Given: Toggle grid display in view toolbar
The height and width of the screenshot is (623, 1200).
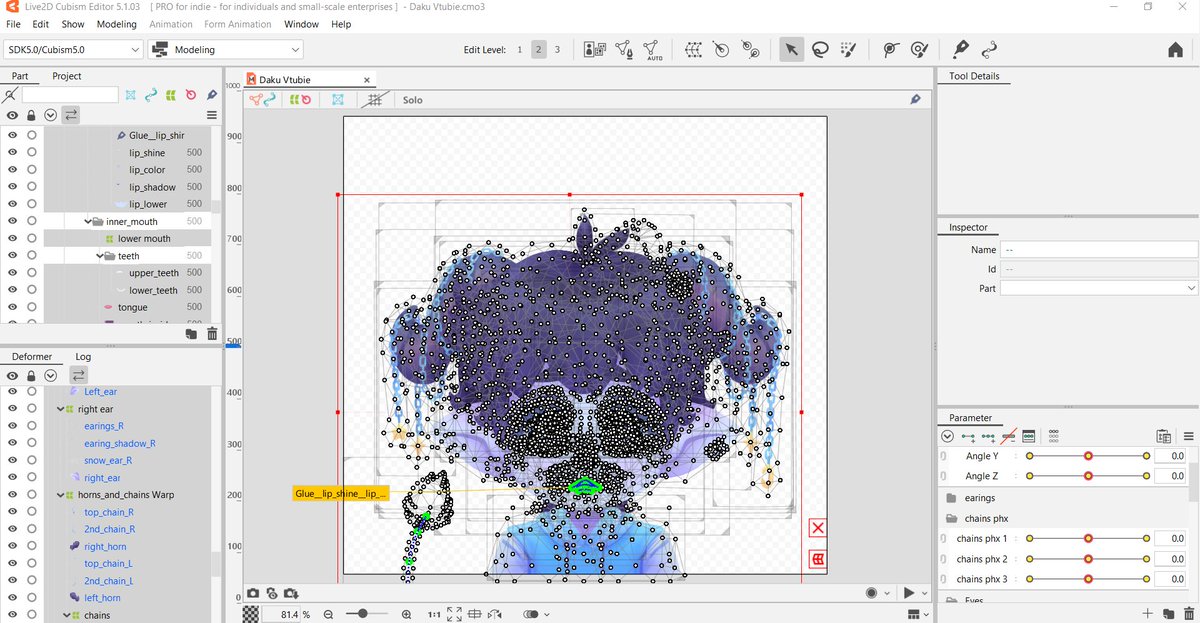Looking at the screenshot, I should tap(374, 99).
